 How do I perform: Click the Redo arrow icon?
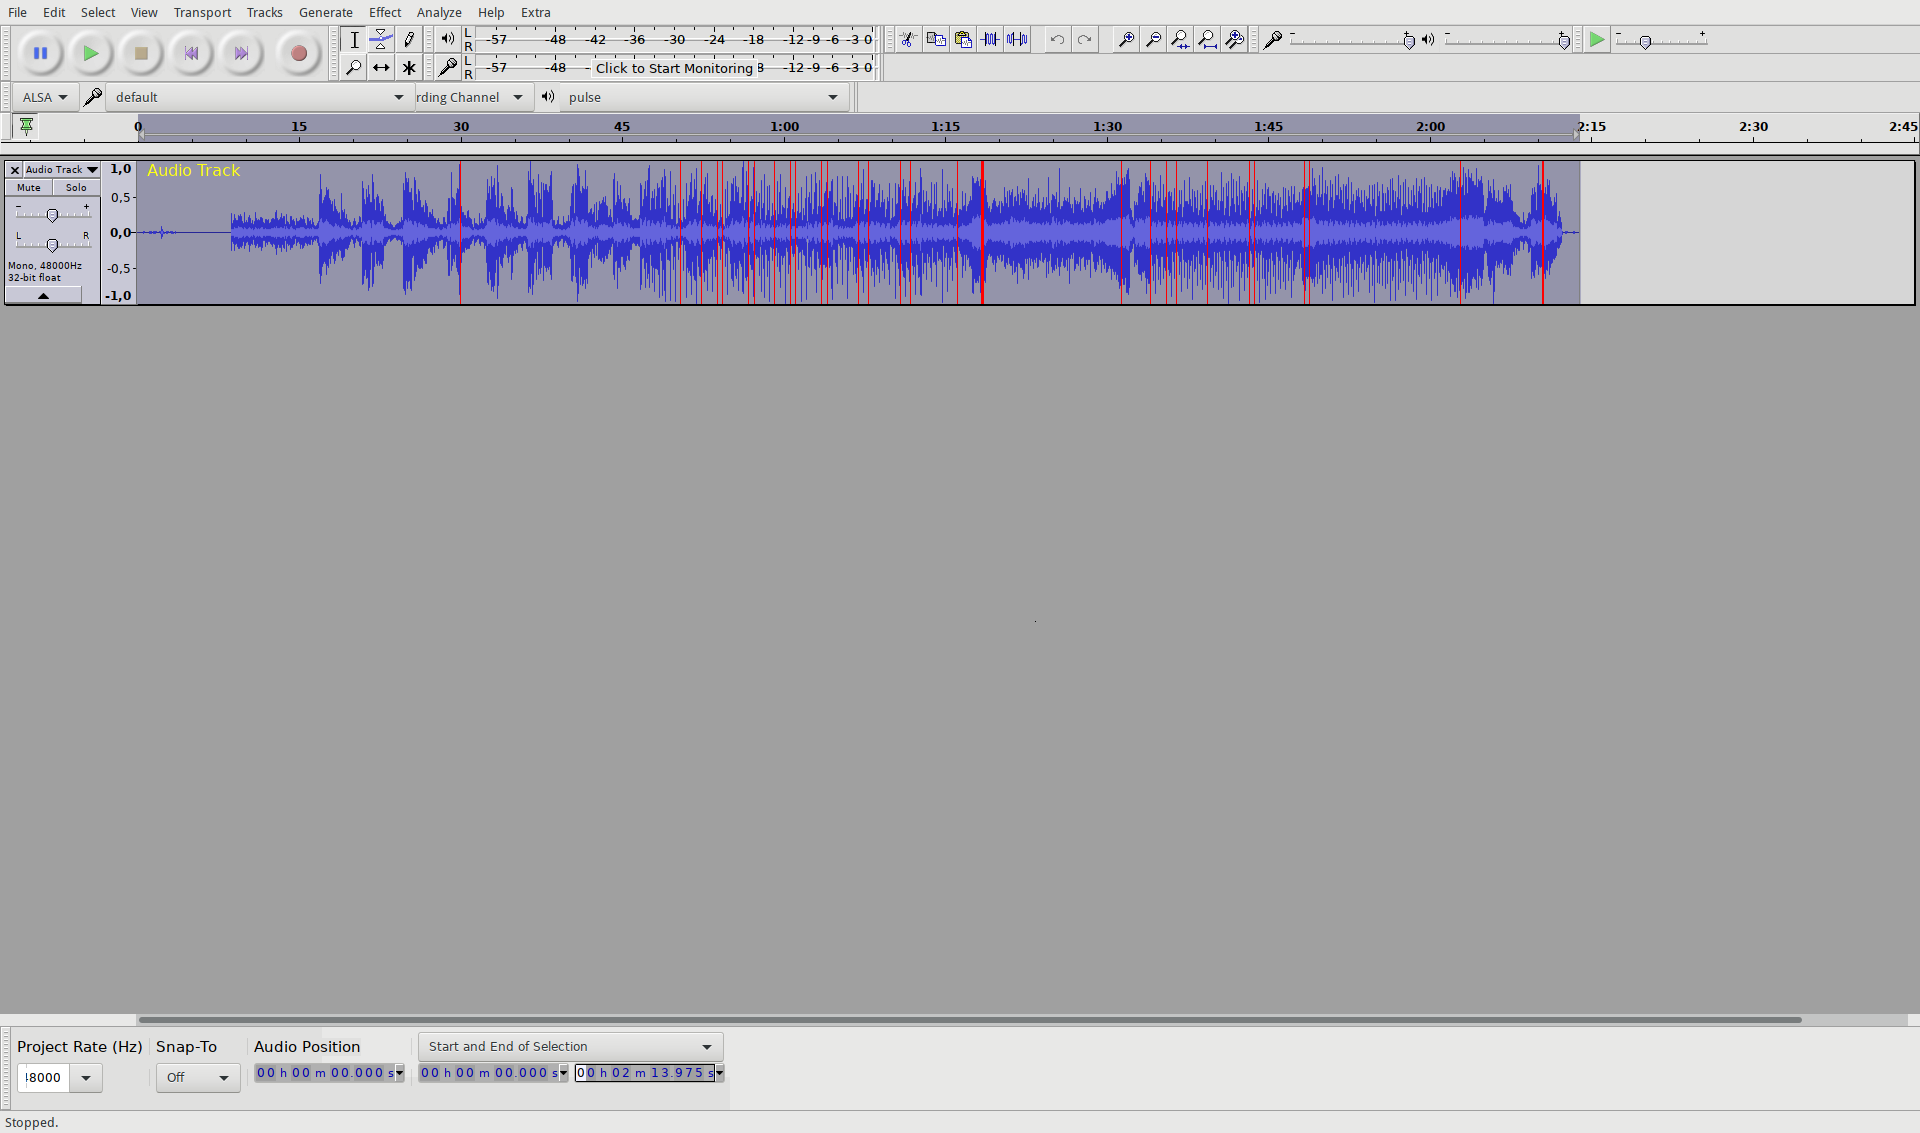point(1084,40)
